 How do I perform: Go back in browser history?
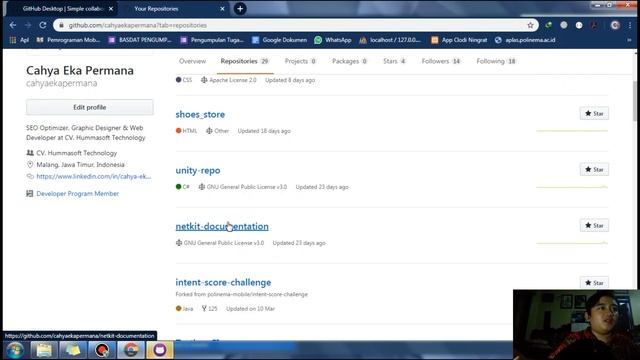[x=13, y=25]
